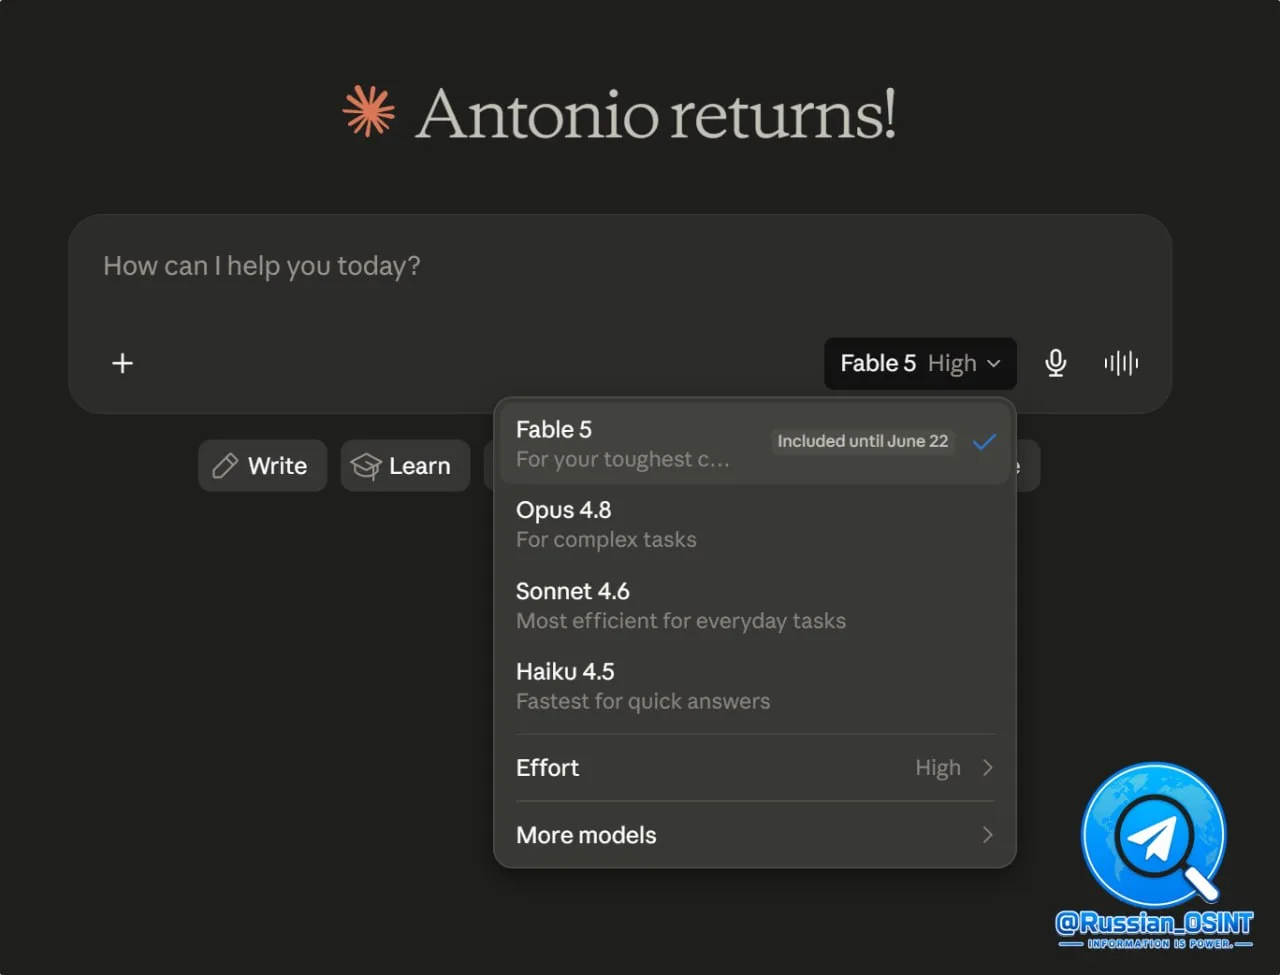Click the Write suggestion button
1280x975 pixels.
click(x=262, y=466)
